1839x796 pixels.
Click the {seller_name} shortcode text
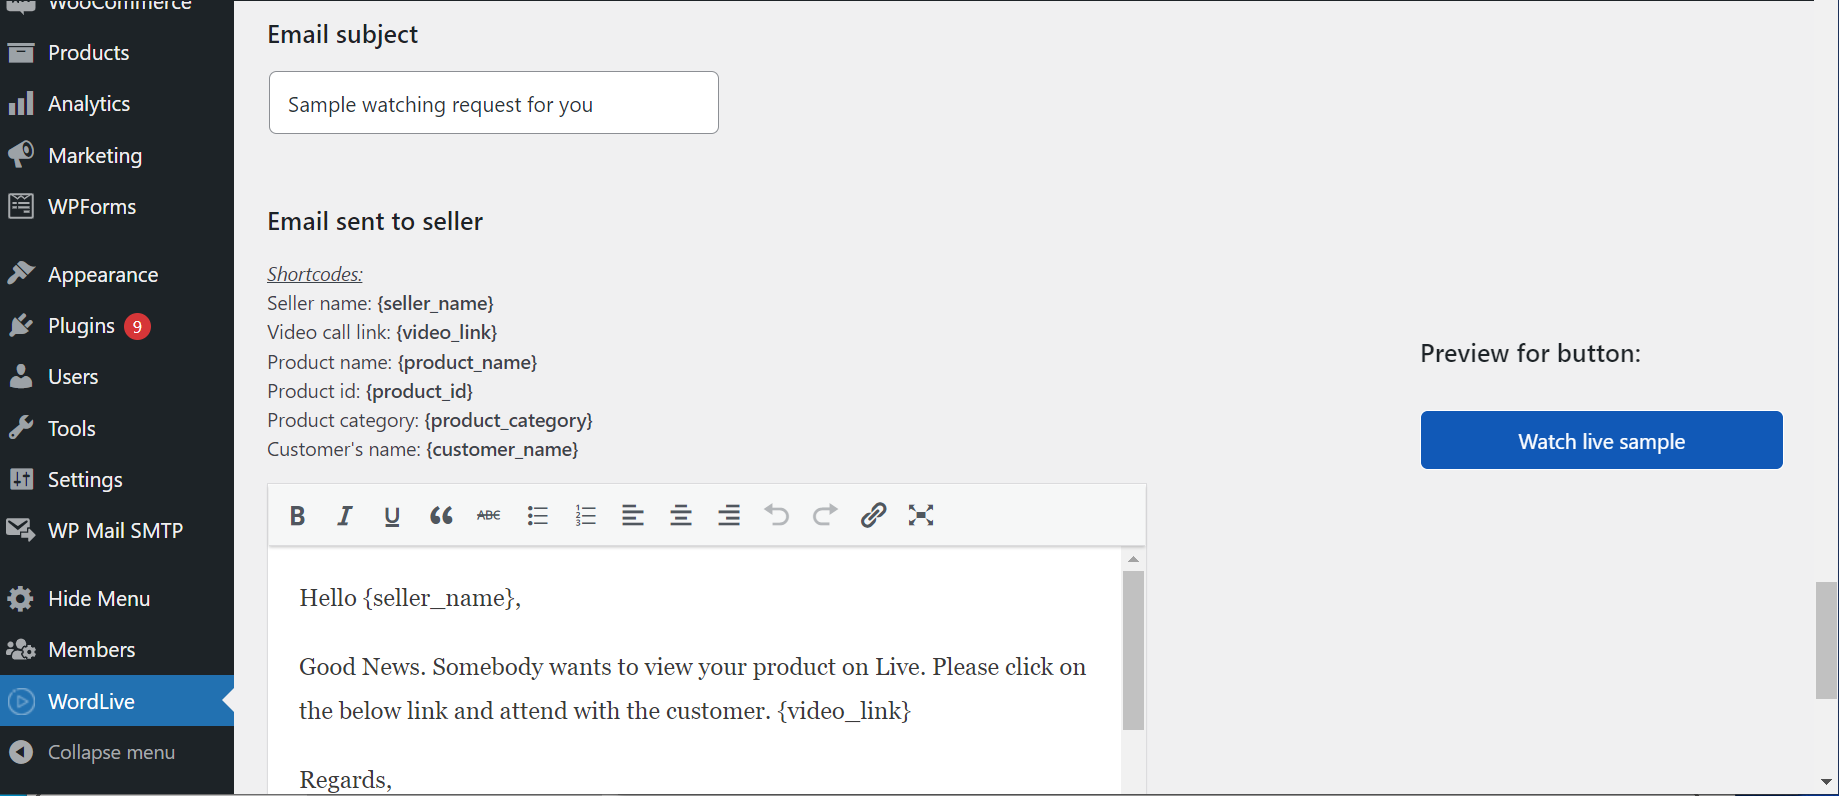pyautogui.click(x=435, y=303)
